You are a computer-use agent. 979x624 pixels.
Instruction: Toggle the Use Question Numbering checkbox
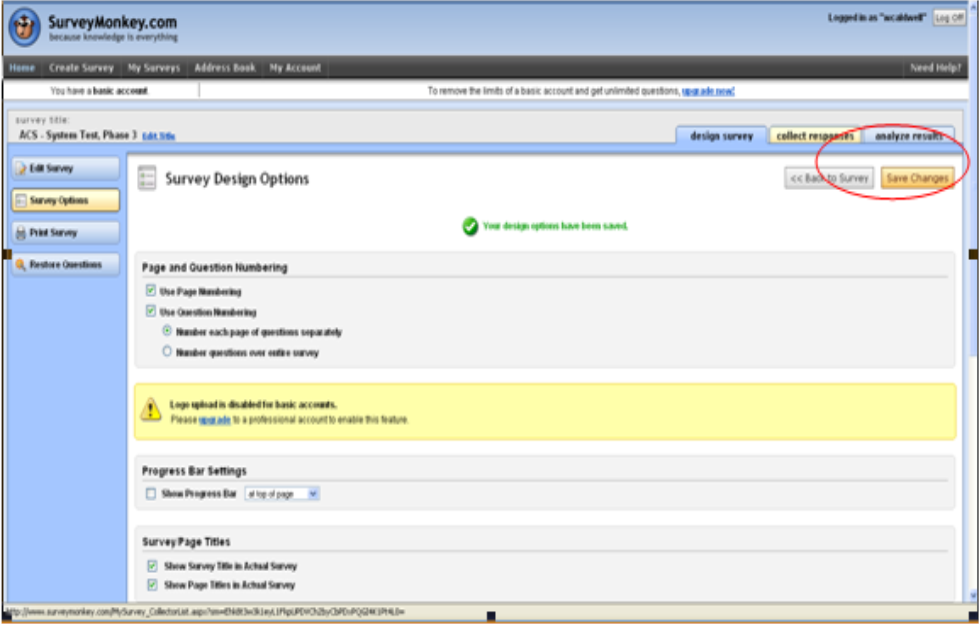coord(151,312)
